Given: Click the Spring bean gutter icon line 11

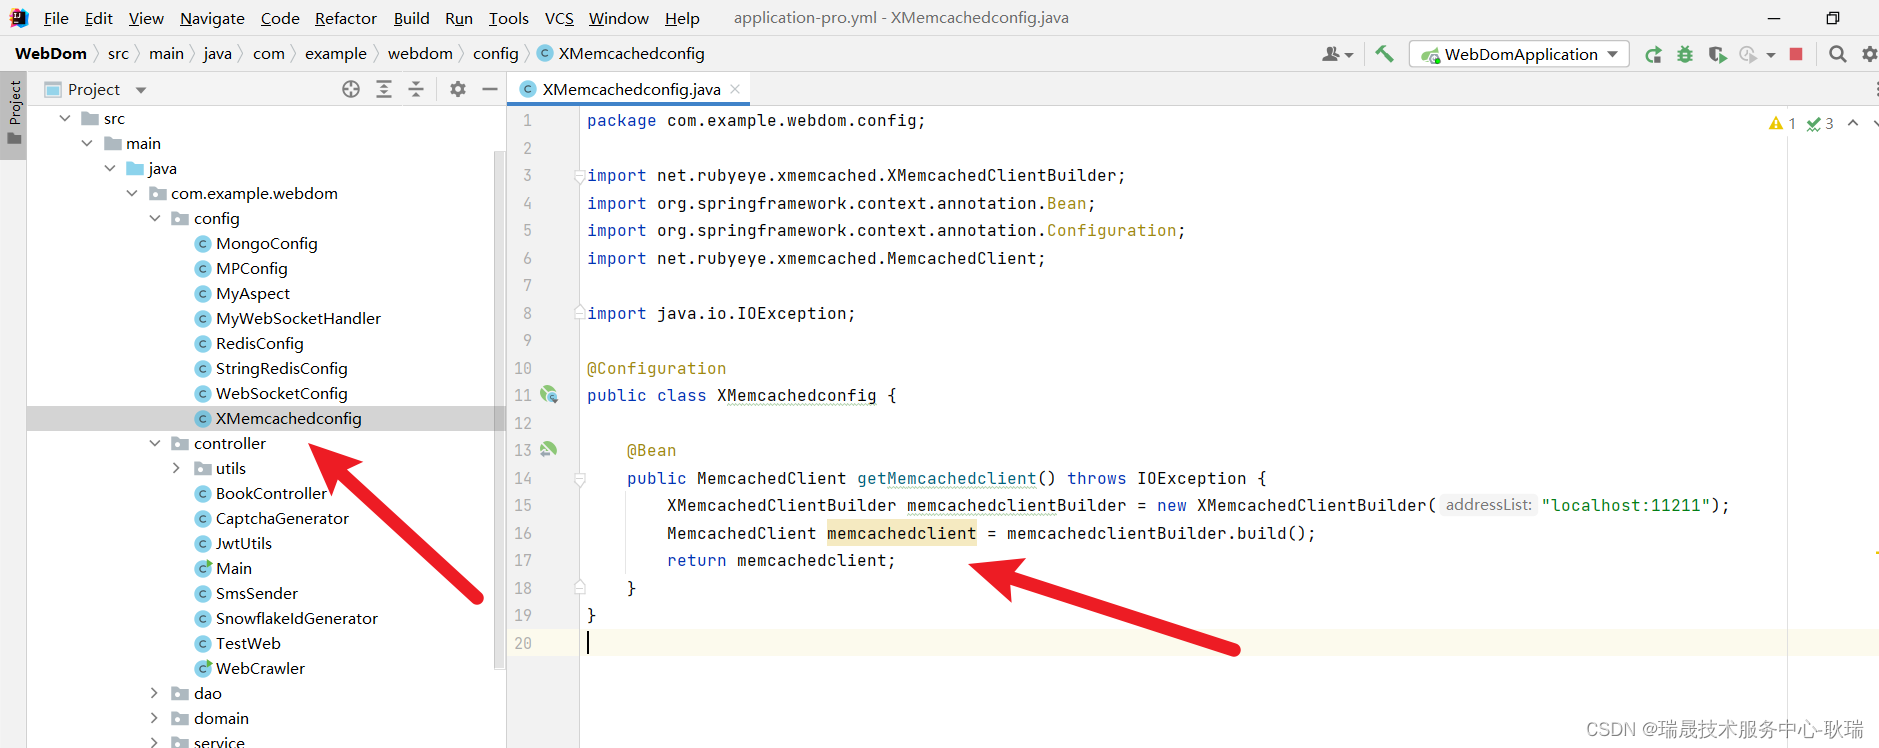Looking at the screenshot, I should 549,395.
